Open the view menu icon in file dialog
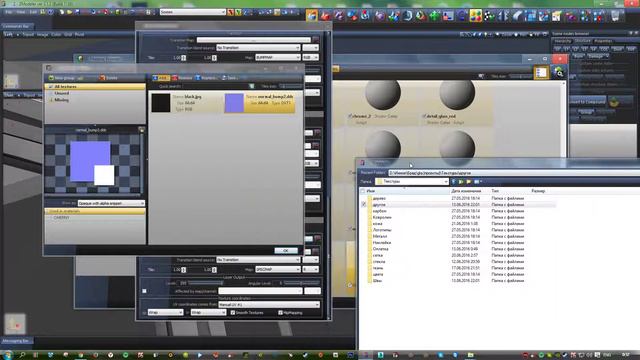The image size is (640, 360). click(x=478, y=181)
